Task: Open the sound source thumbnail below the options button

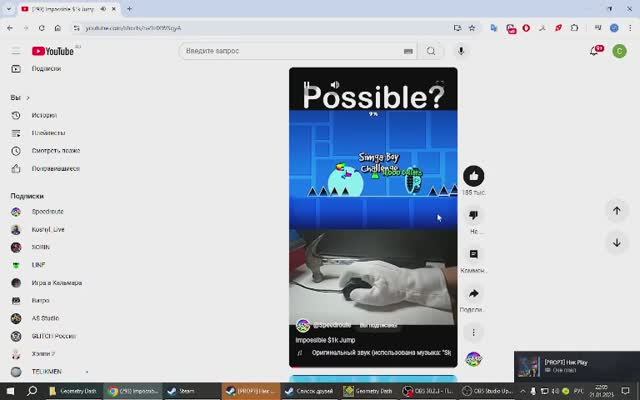Action: tap(473, 359)
